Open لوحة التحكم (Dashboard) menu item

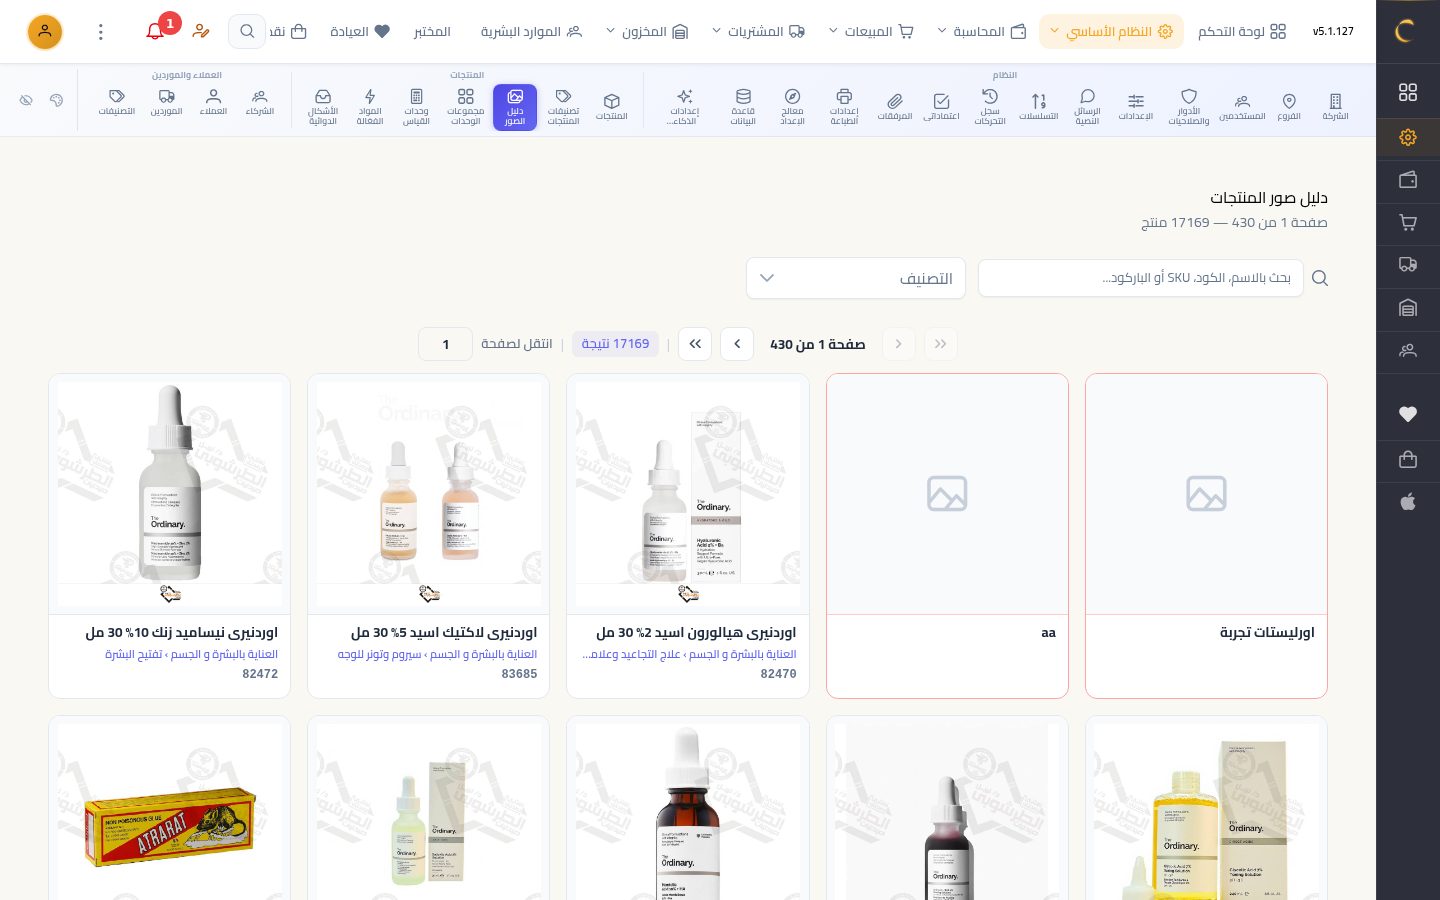[1242, 31]
